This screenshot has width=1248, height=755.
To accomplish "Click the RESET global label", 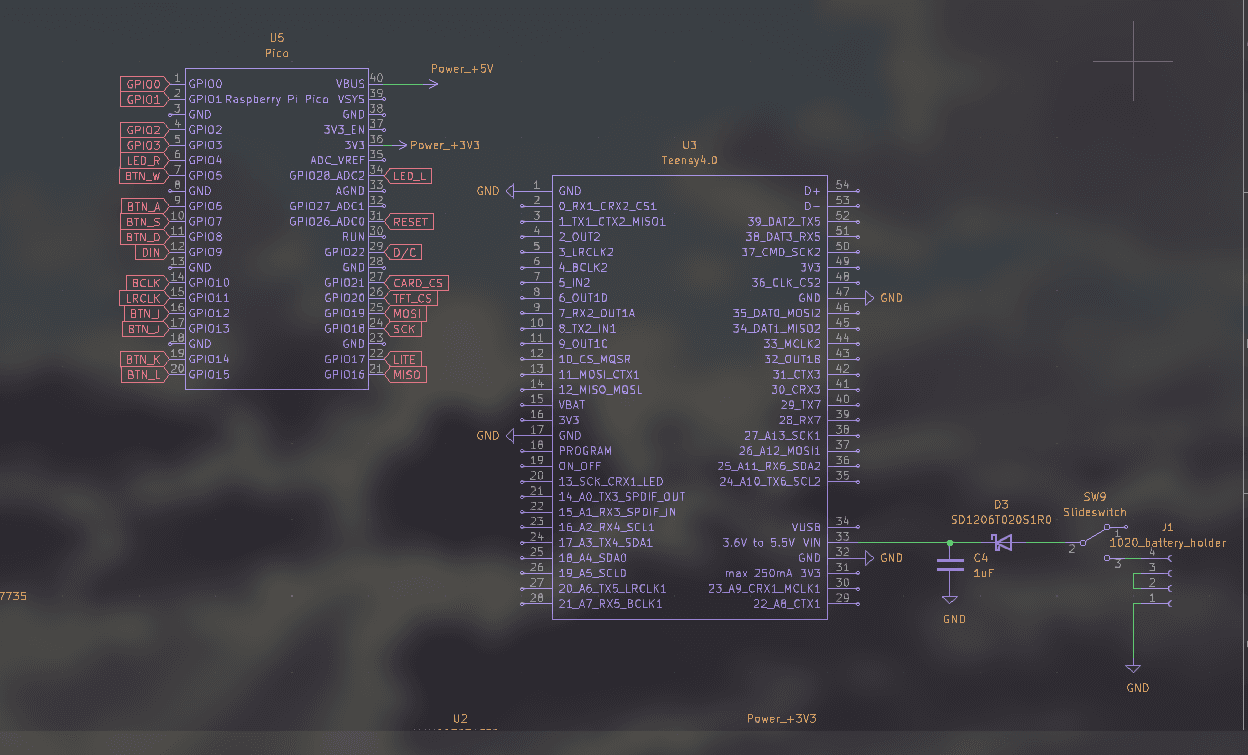I will [x=410, y=222].
